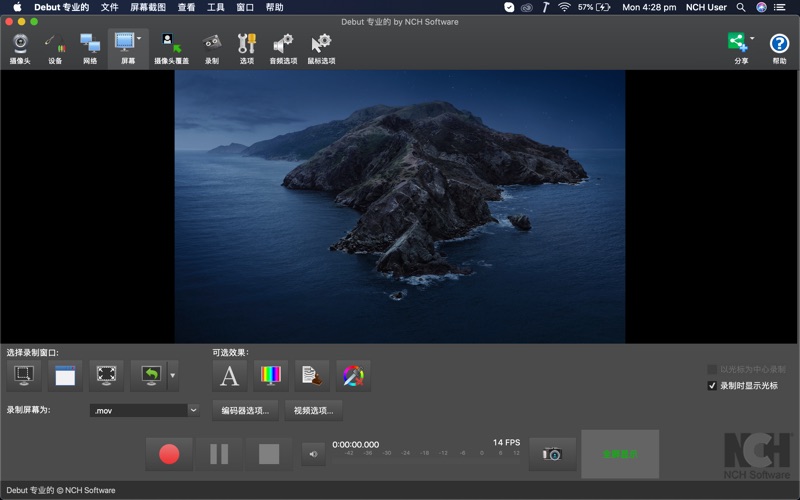Open the 屏幕 toolbar dropdown arrow

pyautogui.click(x=139, y=38)
